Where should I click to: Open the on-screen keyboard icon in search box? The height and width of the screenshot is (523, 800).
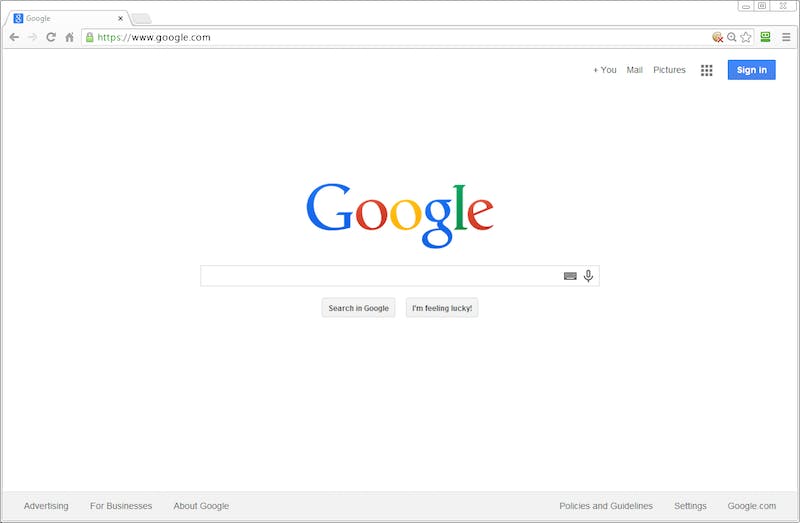(x=570, y=276)
